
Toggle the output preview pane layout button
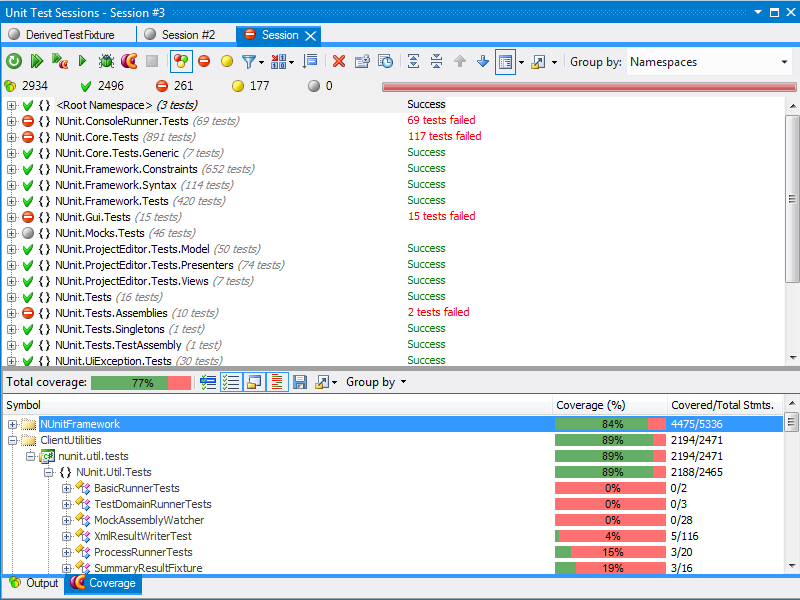[506, 62]
